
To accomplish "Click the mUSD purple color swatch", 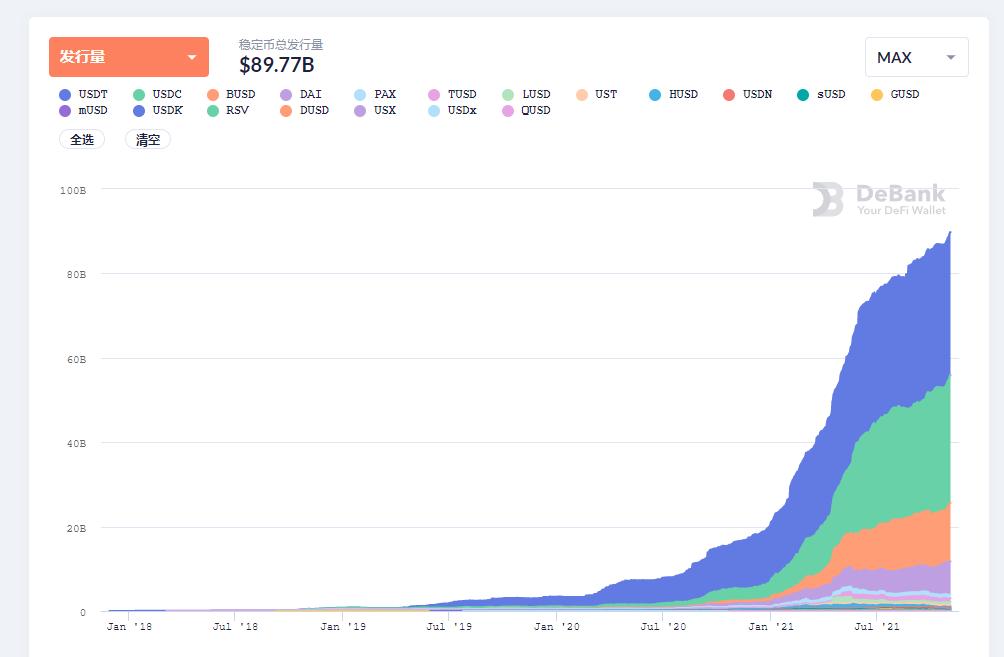I will (65, 111).
